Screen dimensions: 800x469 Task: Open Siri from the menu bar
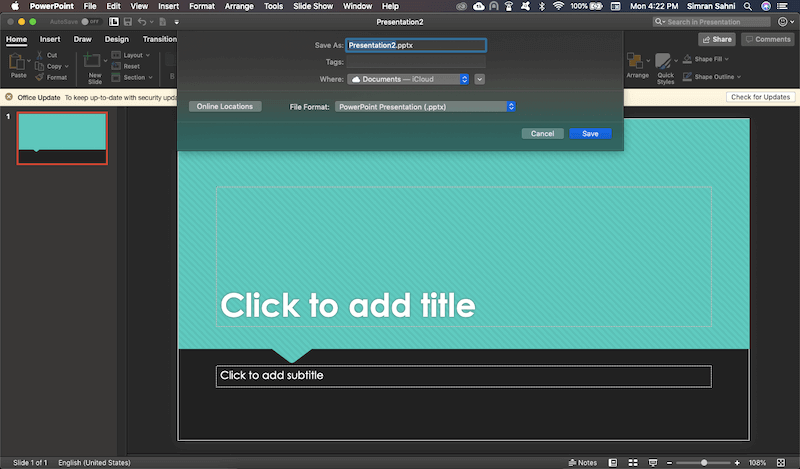766,7
